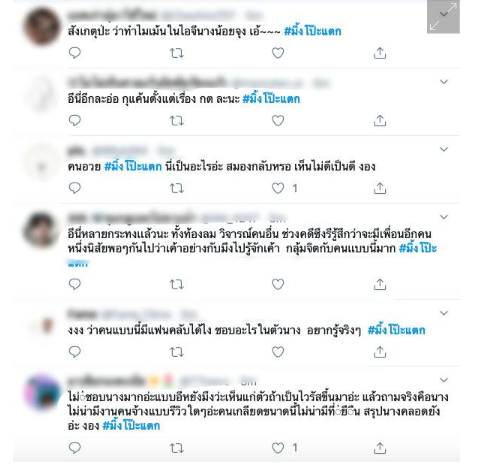Share the last tweet

[x=380, y=448]
